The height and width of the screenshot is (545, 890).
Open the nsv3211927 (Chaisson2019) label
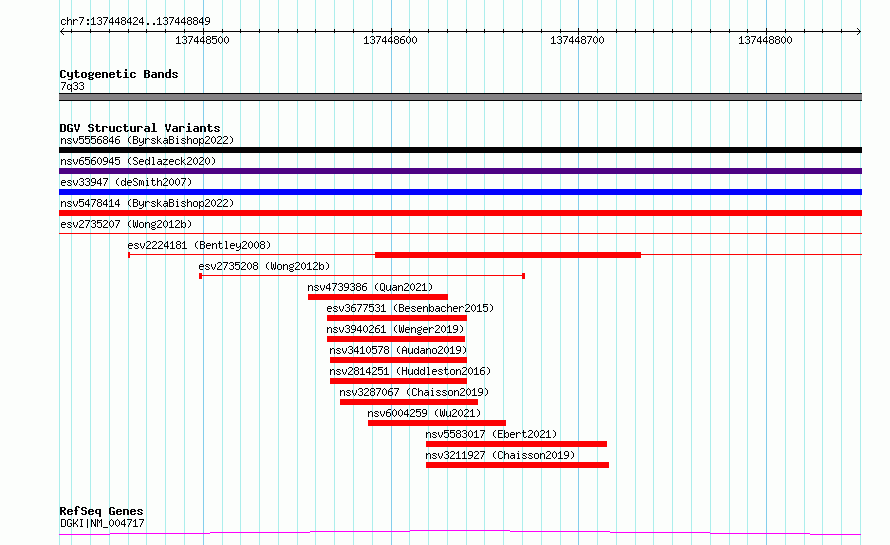click(500, 455)
